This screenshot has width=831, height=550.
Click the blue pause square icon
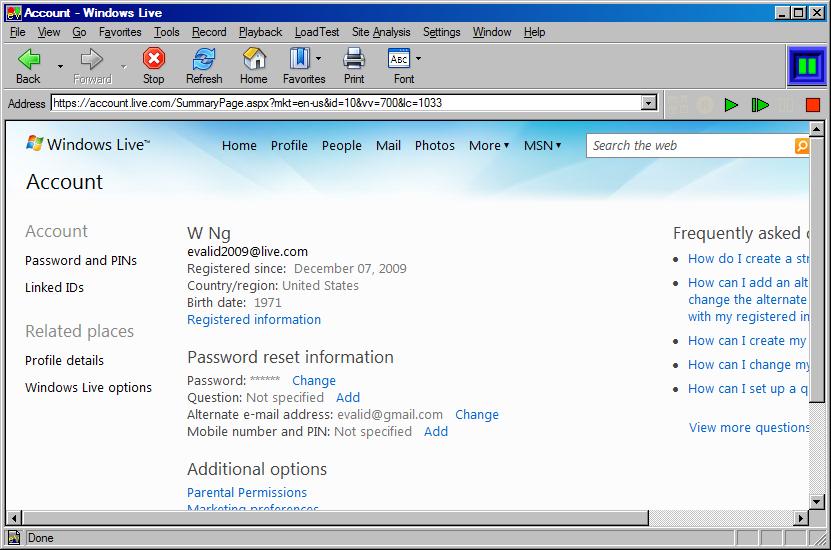click(806, 66)
